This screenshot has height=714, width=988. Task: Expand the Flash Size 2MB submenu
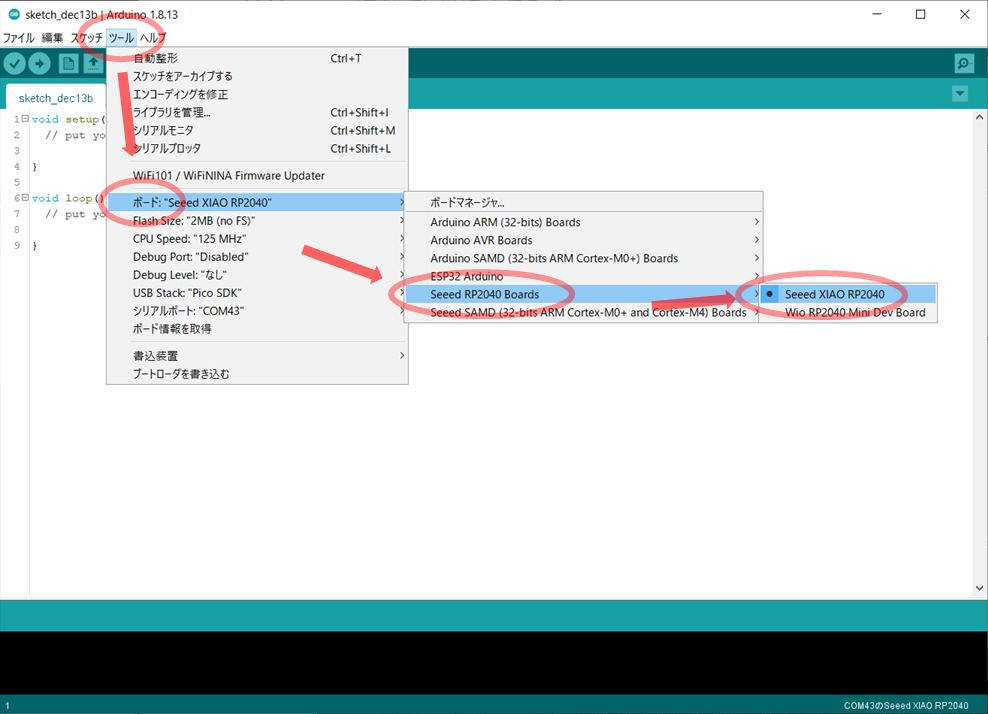(257, 221)
